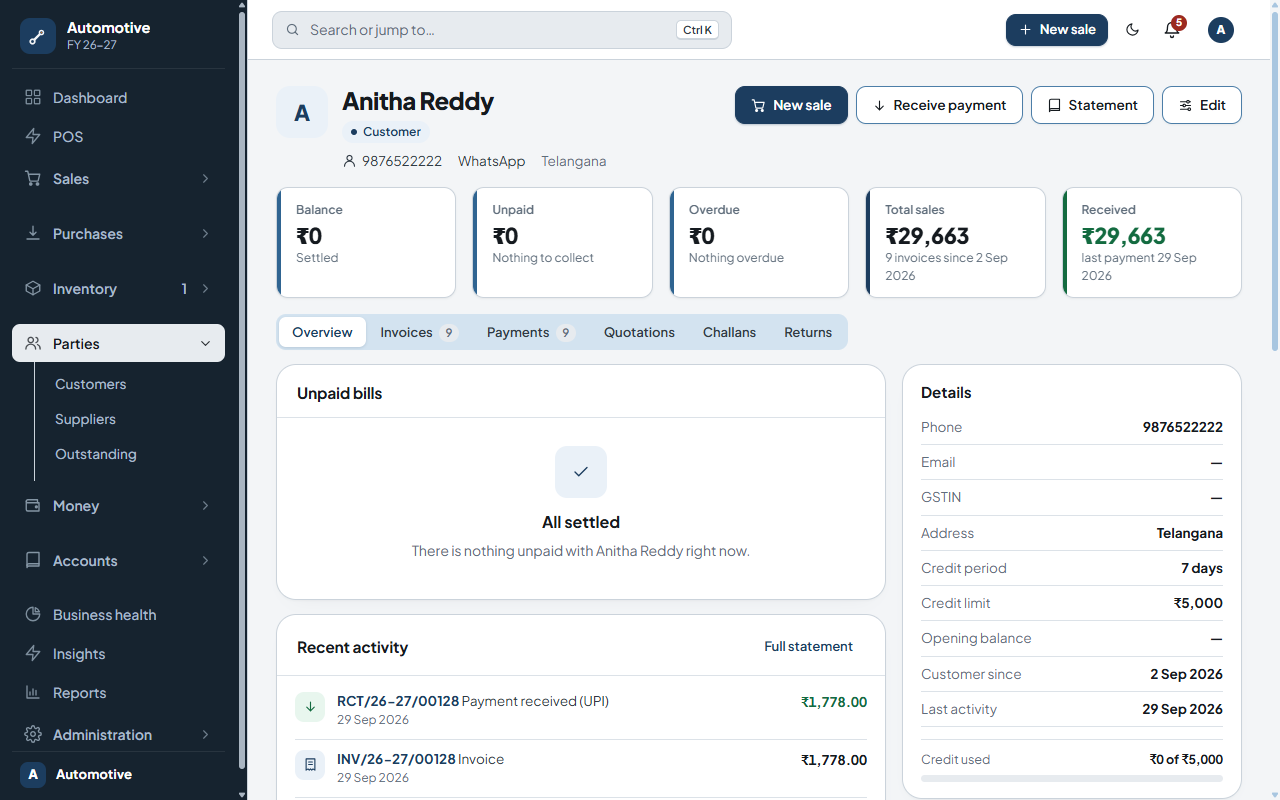The height and width of the screenshot is (800, 1280).
Task: Click the invoice document icon for INV/26-27/00128
Action: tap(310, 765)
